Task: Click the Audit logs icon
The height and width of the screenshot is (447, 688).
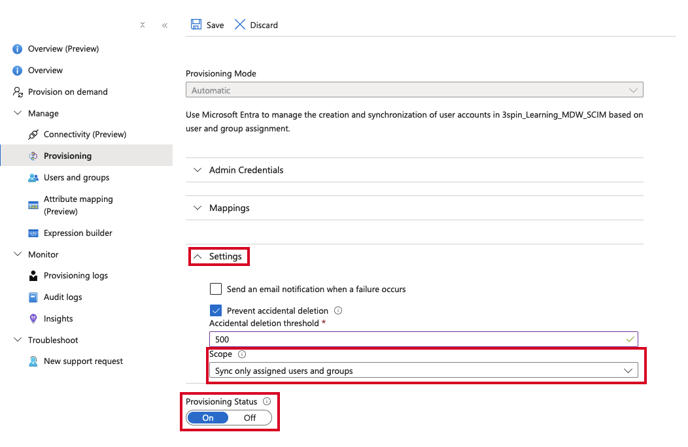Action: (x=33, y=297)
